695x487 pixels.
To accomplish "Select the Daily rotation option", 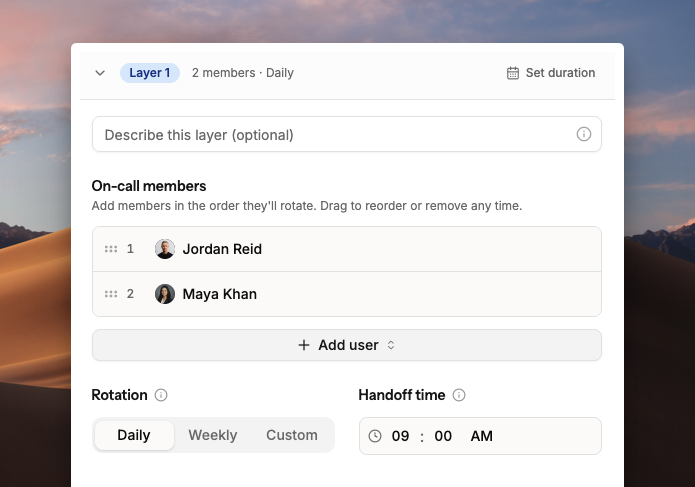I will point(134,435).
